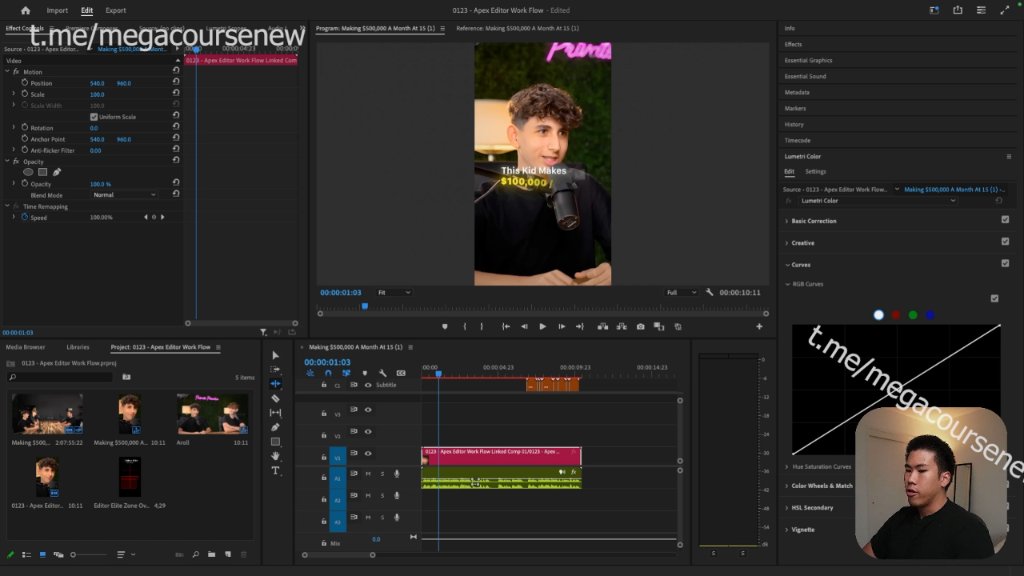The height and width of the screenshot is (576, 1024).
Task: Toggle Position animation stopwatch
Action: [x=24, y=83]
